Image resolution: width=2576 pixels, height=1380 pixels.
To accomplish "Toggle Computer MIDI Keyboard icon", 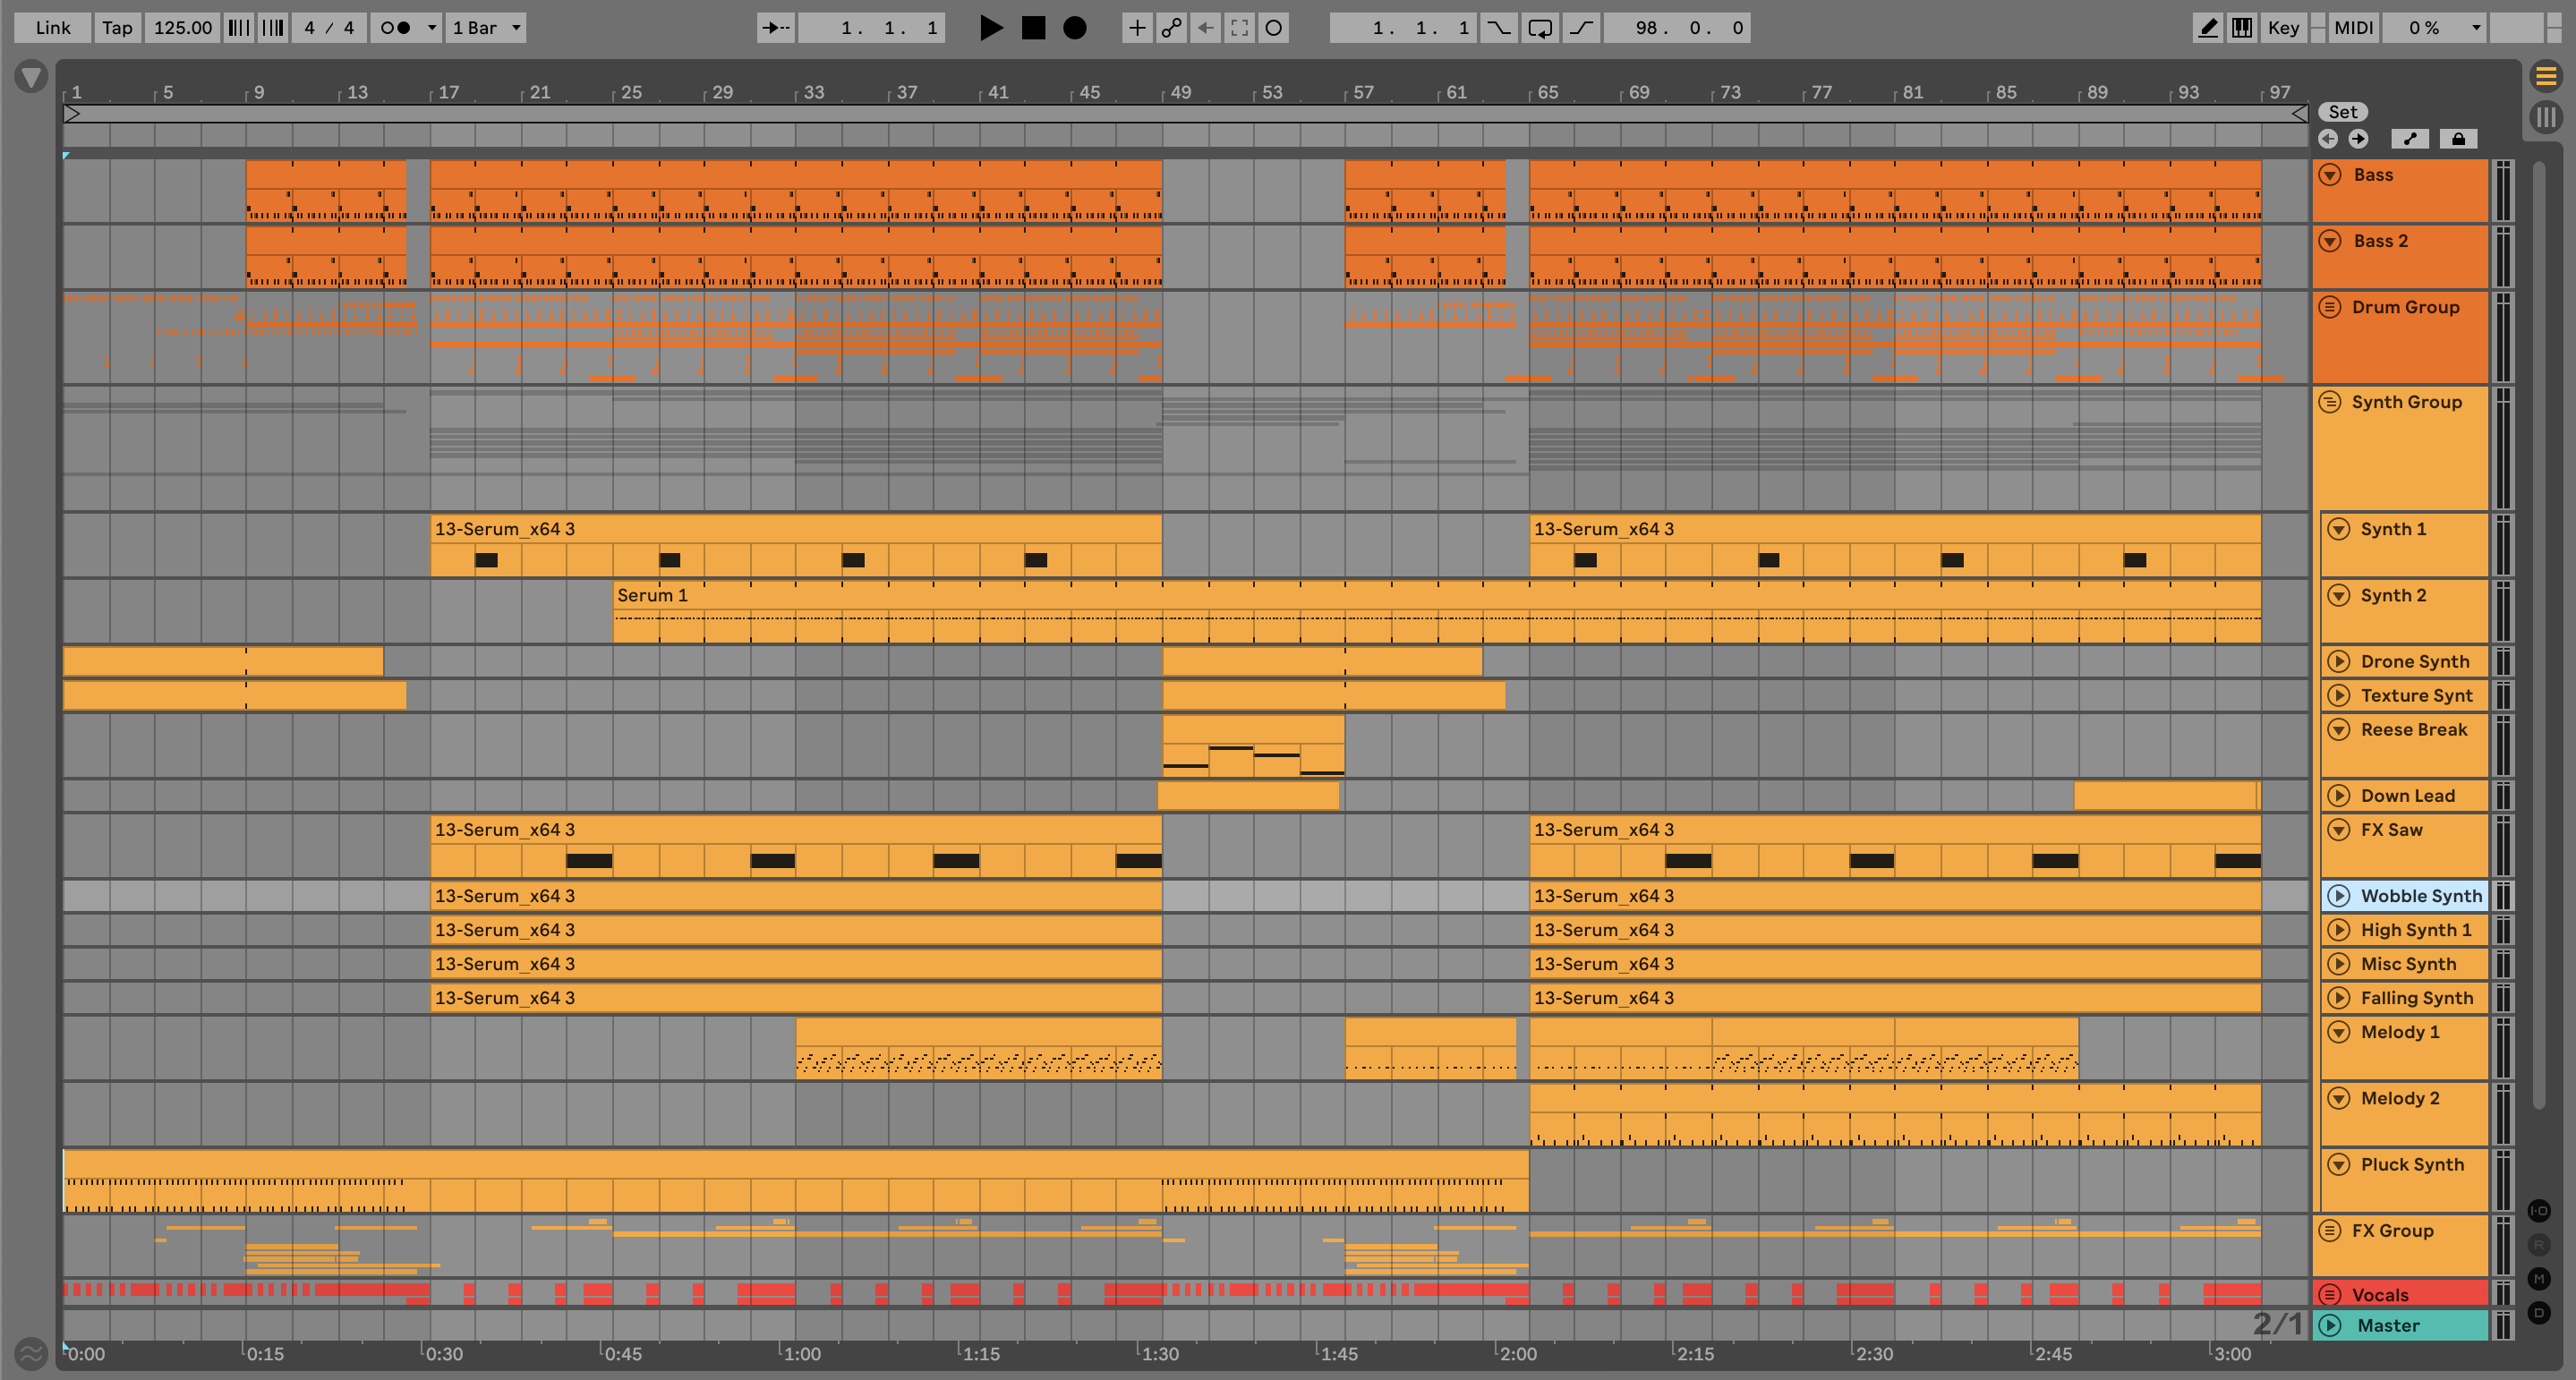I will [2242, 28].
